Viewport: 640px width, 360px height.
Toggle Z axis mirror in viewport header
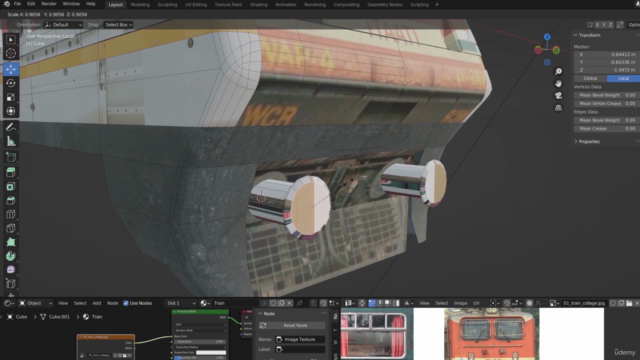point(610,24)
